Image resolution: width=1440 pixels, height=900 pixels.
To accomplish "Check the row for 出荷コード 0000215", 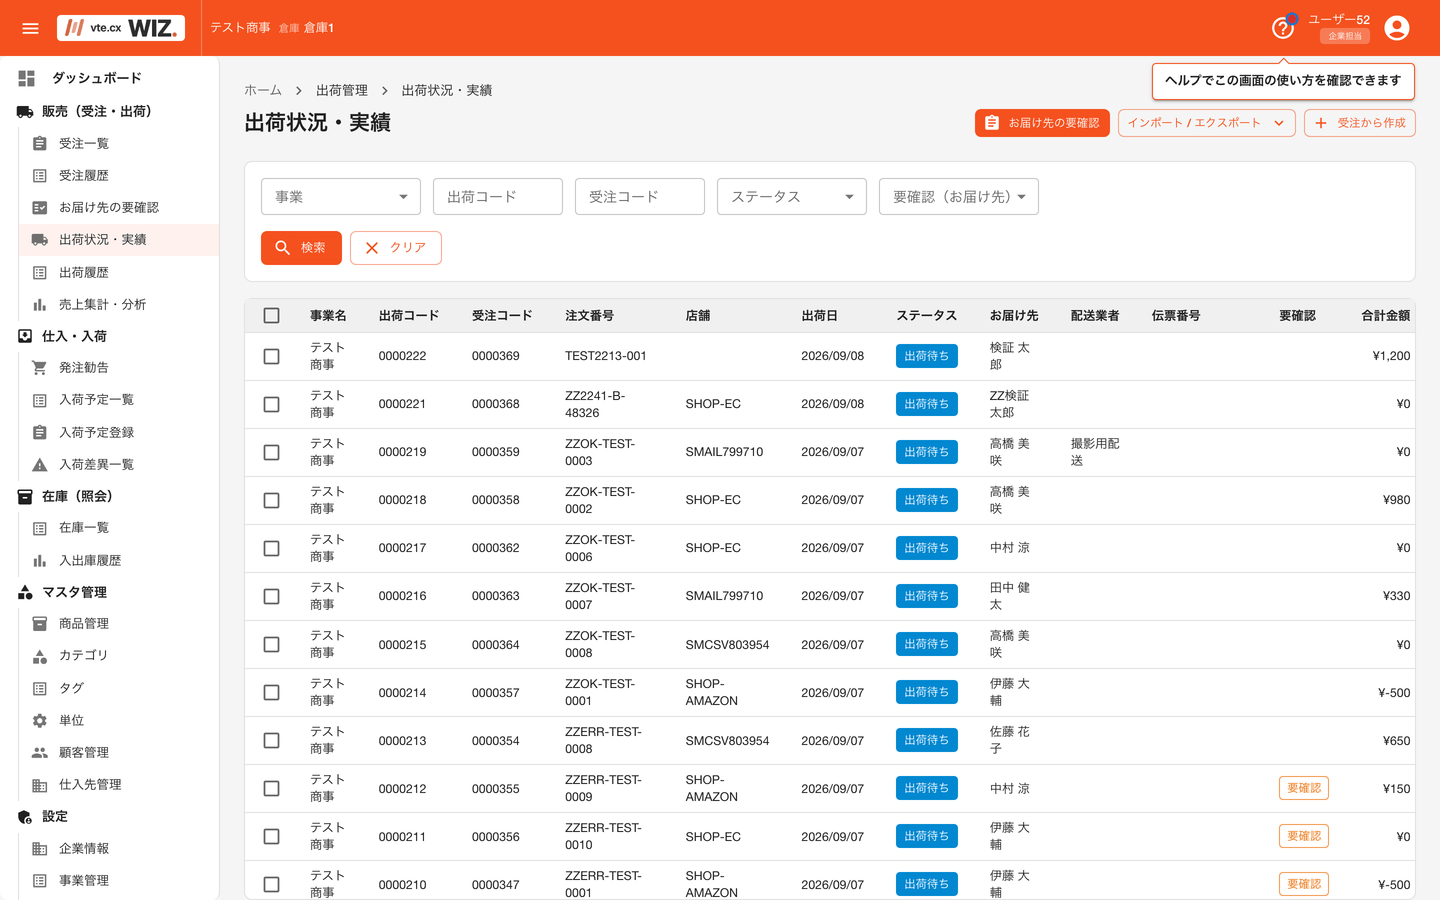I will [x=271, y=644].
